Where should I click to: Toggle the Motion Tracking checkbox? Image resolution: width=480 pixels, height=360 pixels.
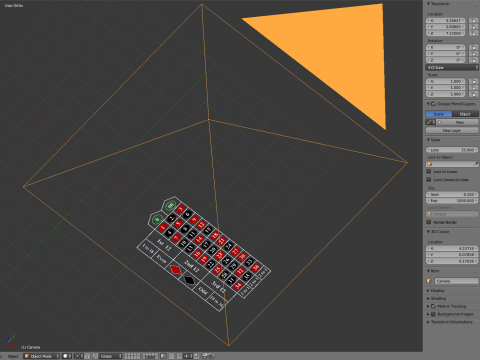tap(433, 306)
